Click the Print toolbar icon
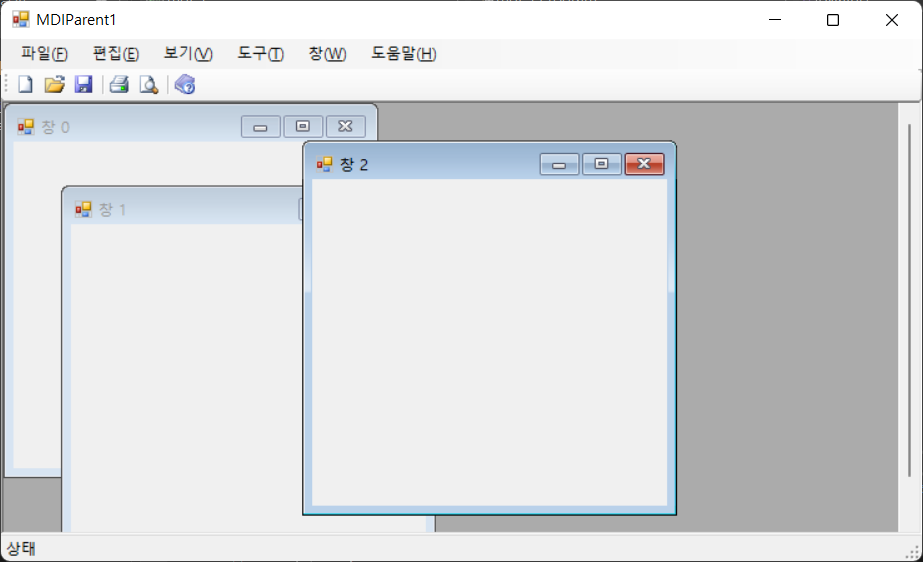 click(x=119, y=85)
